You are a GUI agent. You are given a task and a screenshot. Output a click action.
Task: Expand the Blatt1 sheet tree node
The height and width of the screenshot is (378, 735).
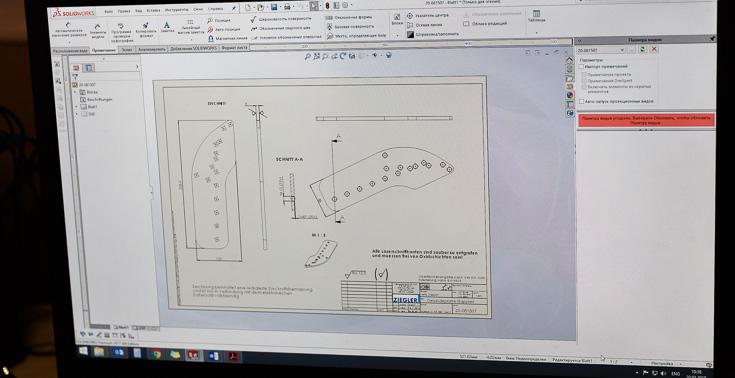pyautogui.click(x=76, y=107)
